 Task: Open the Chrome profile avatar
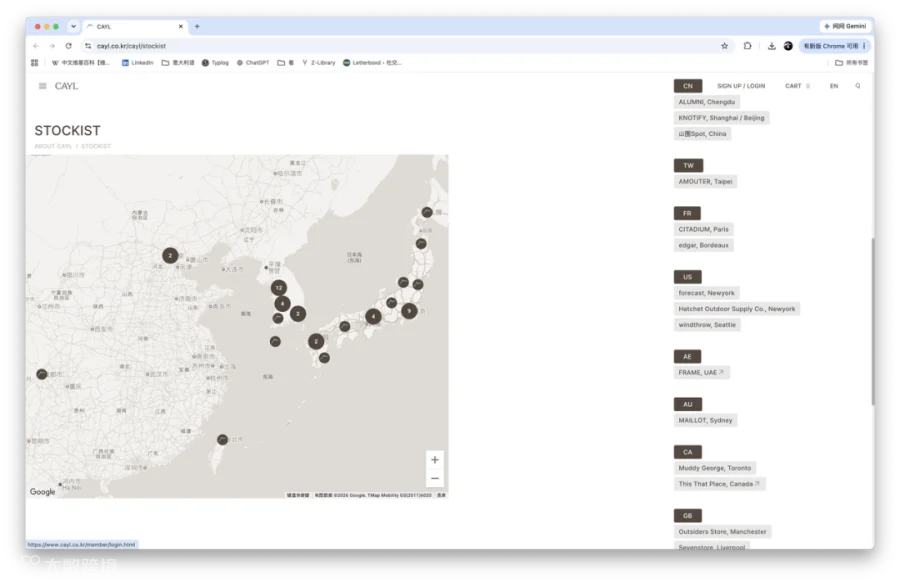coord(788,46)
